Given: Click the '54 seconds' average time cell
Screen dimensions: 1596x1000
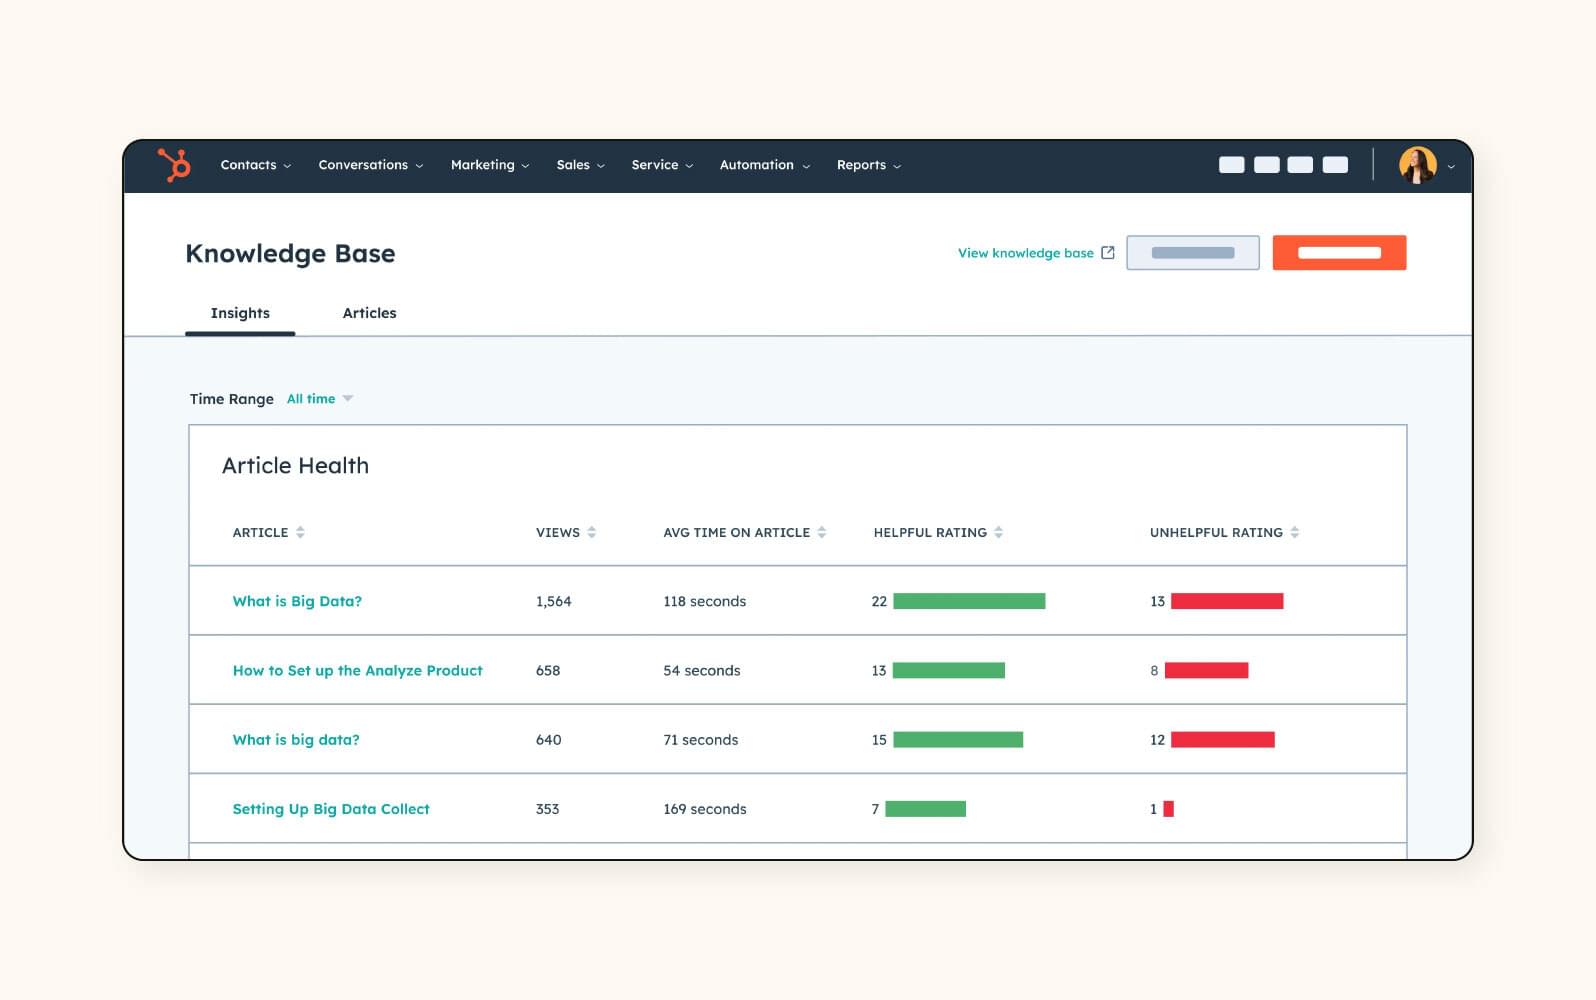Looking at the screenshot, I should click(x=702, y=671).
